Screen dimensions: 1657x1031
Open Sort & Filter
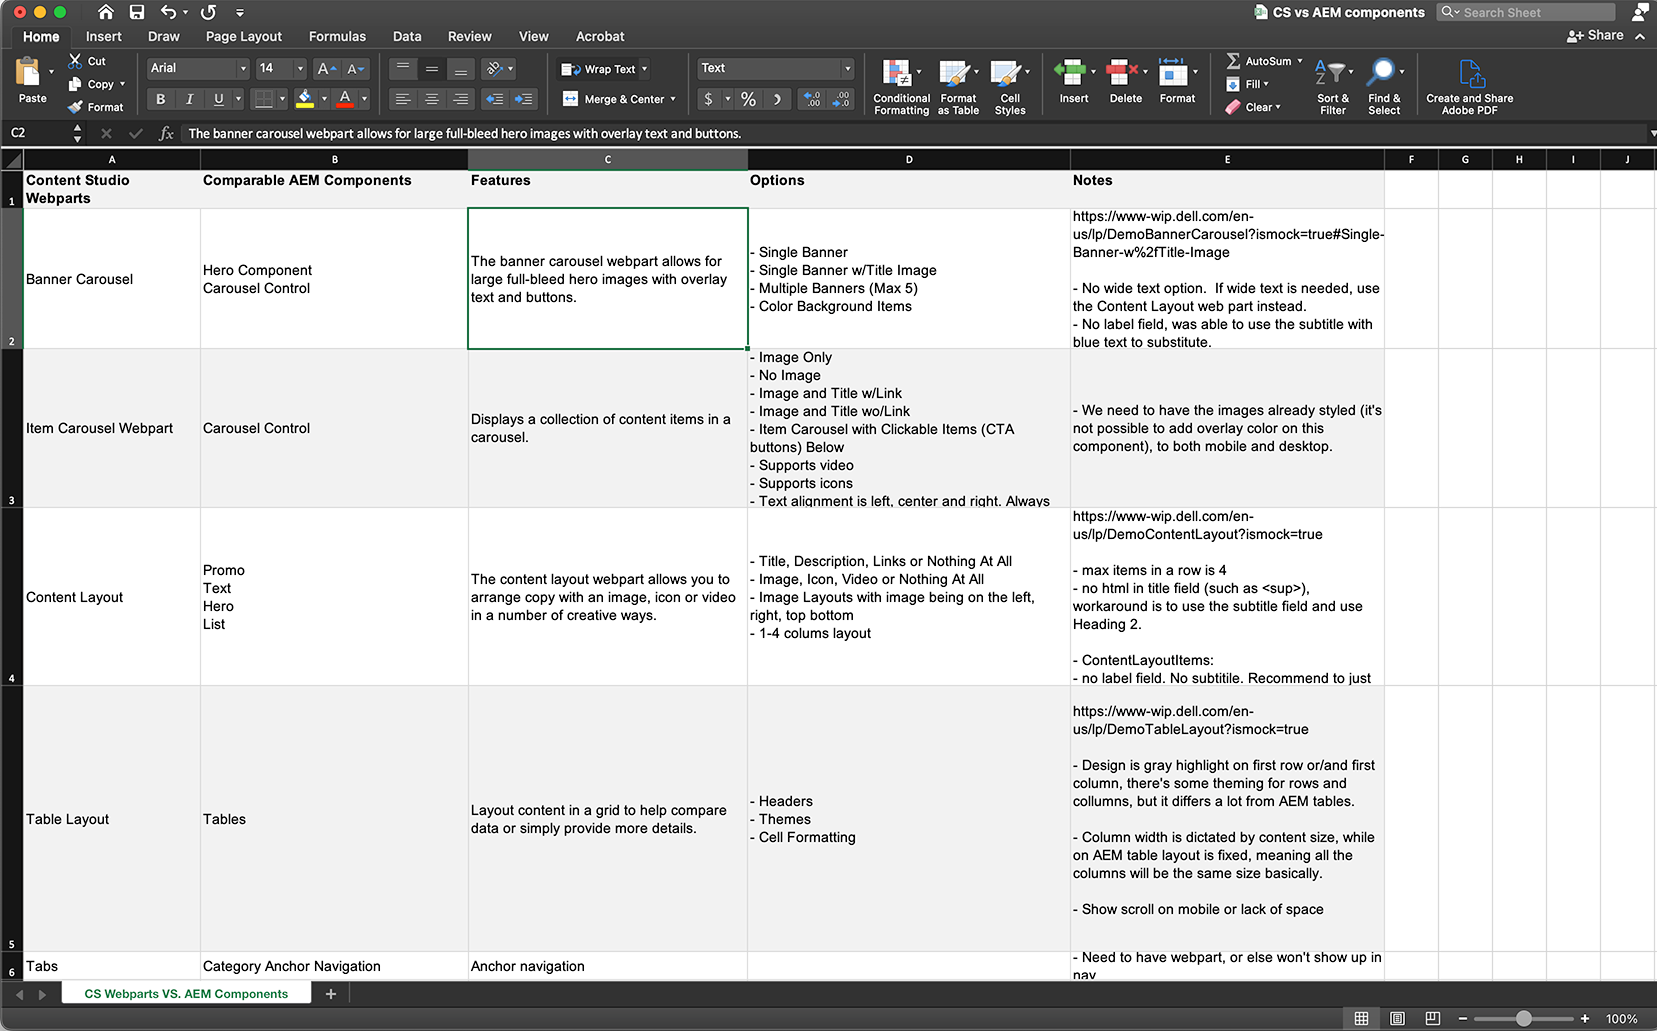click(1332, 75)
